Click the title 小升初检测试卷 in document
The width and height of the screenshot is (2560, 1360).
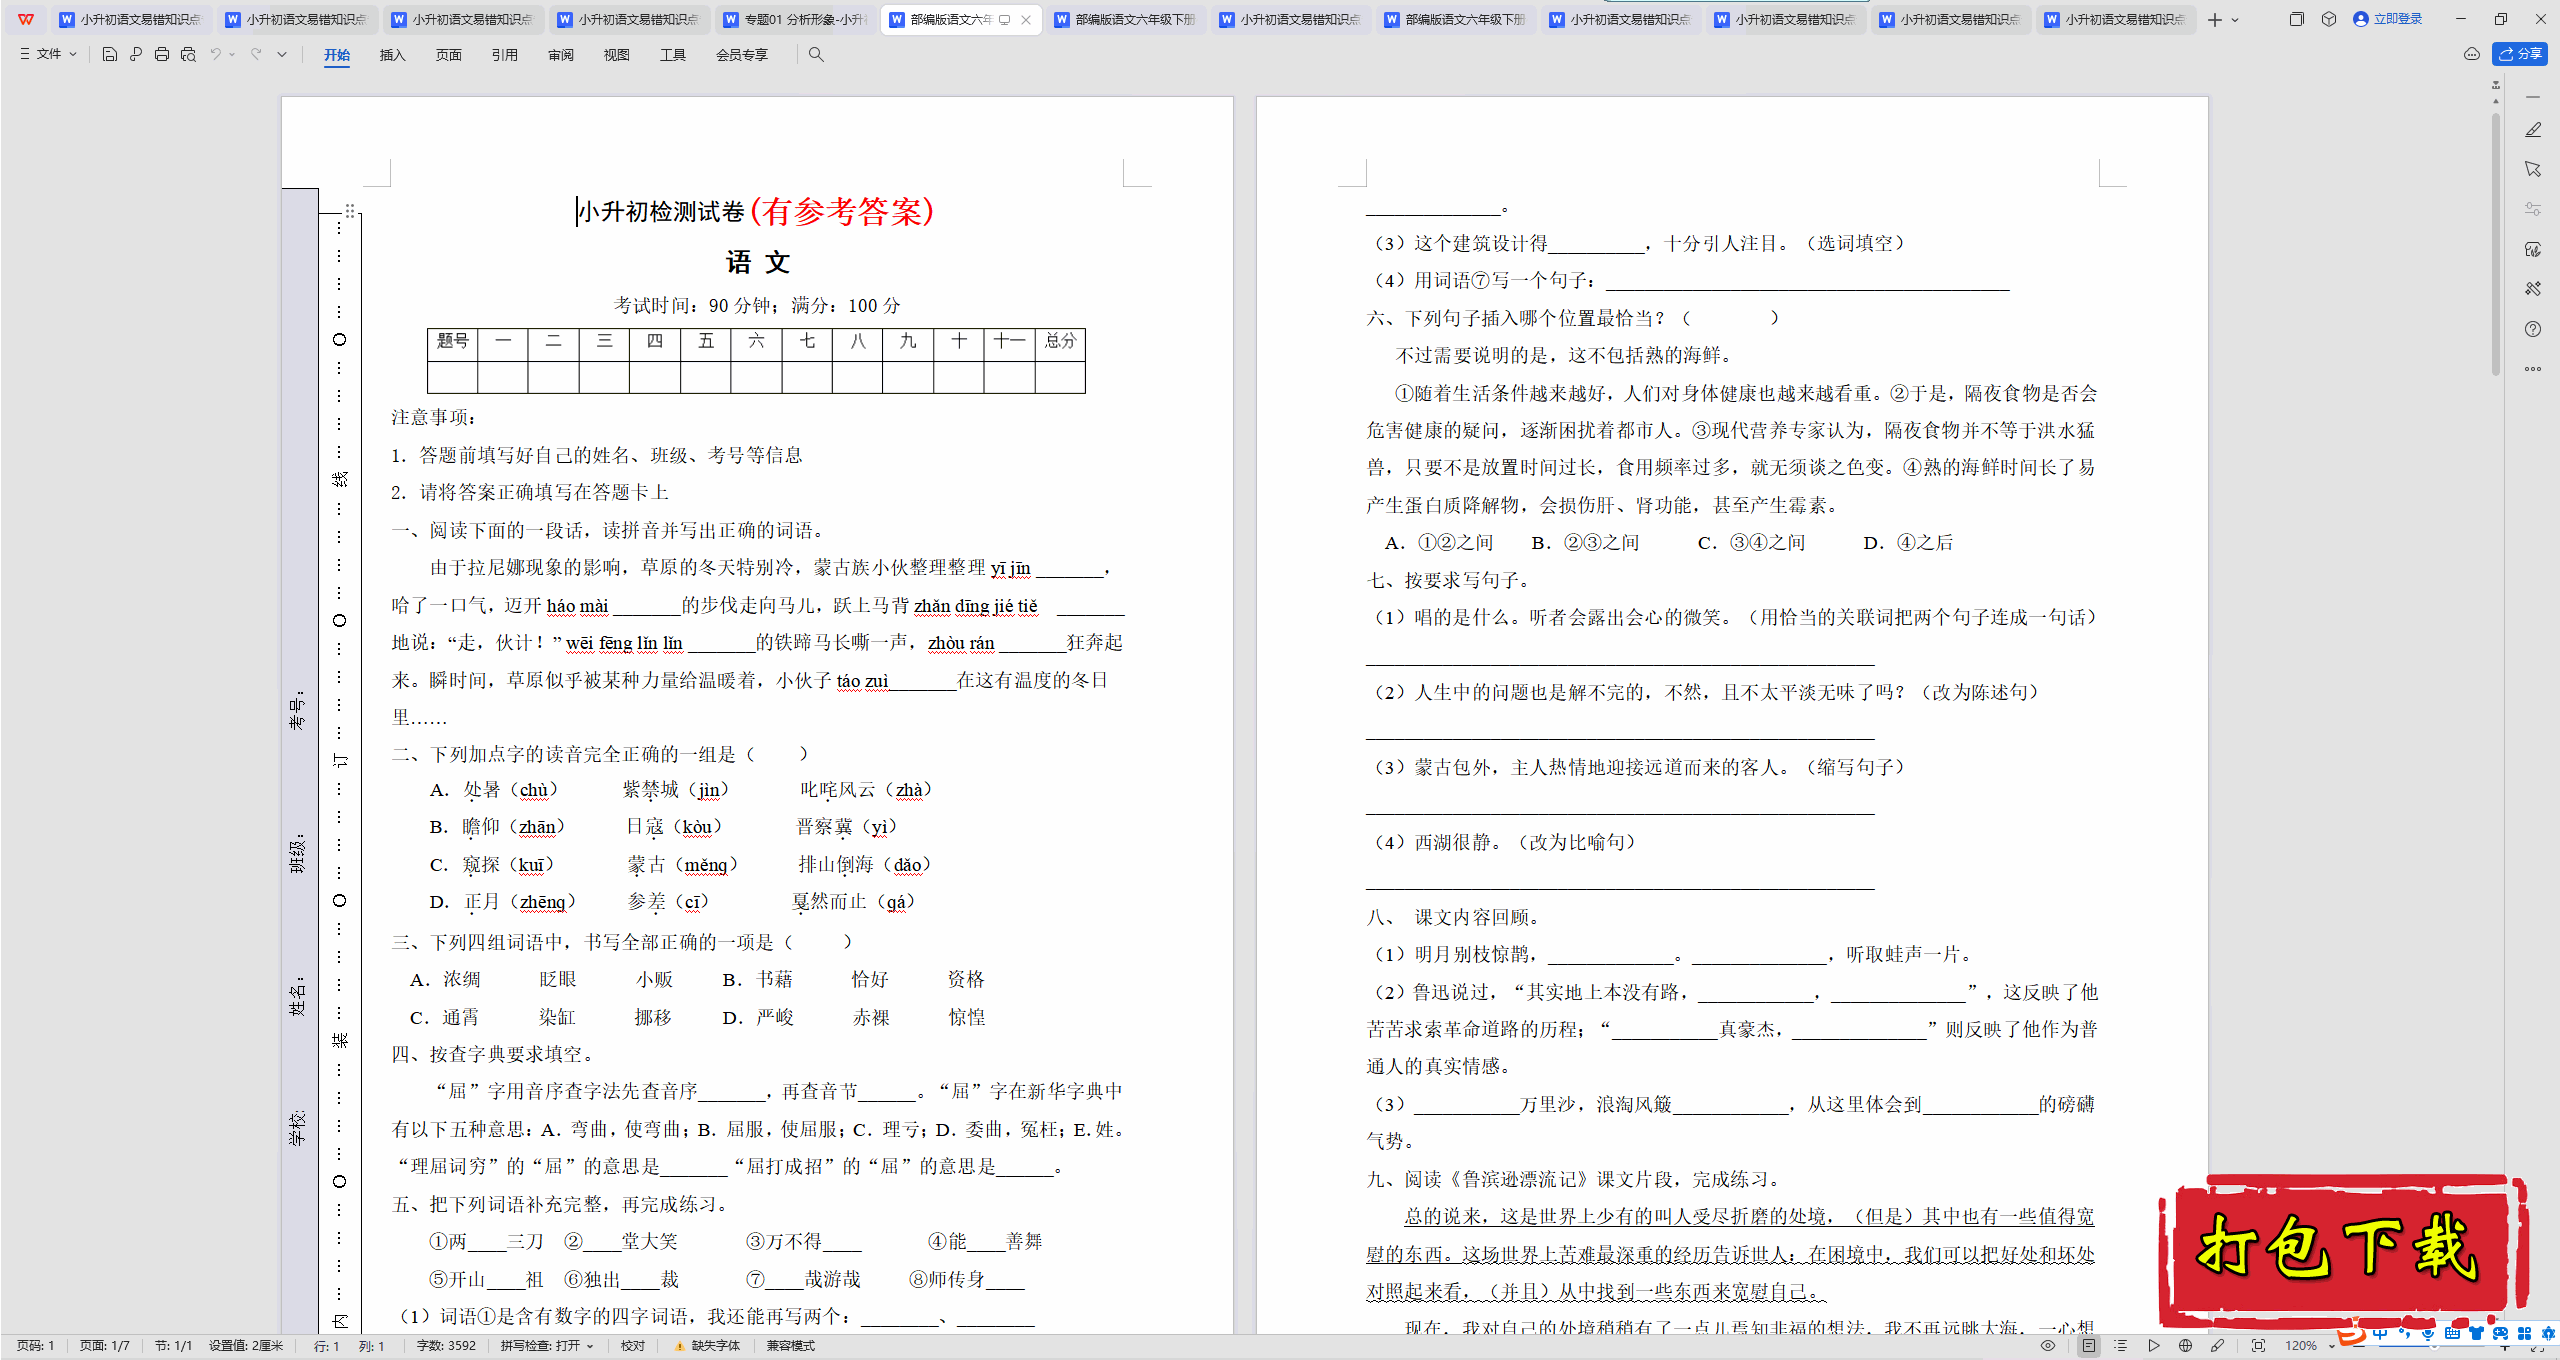(662, 212)
